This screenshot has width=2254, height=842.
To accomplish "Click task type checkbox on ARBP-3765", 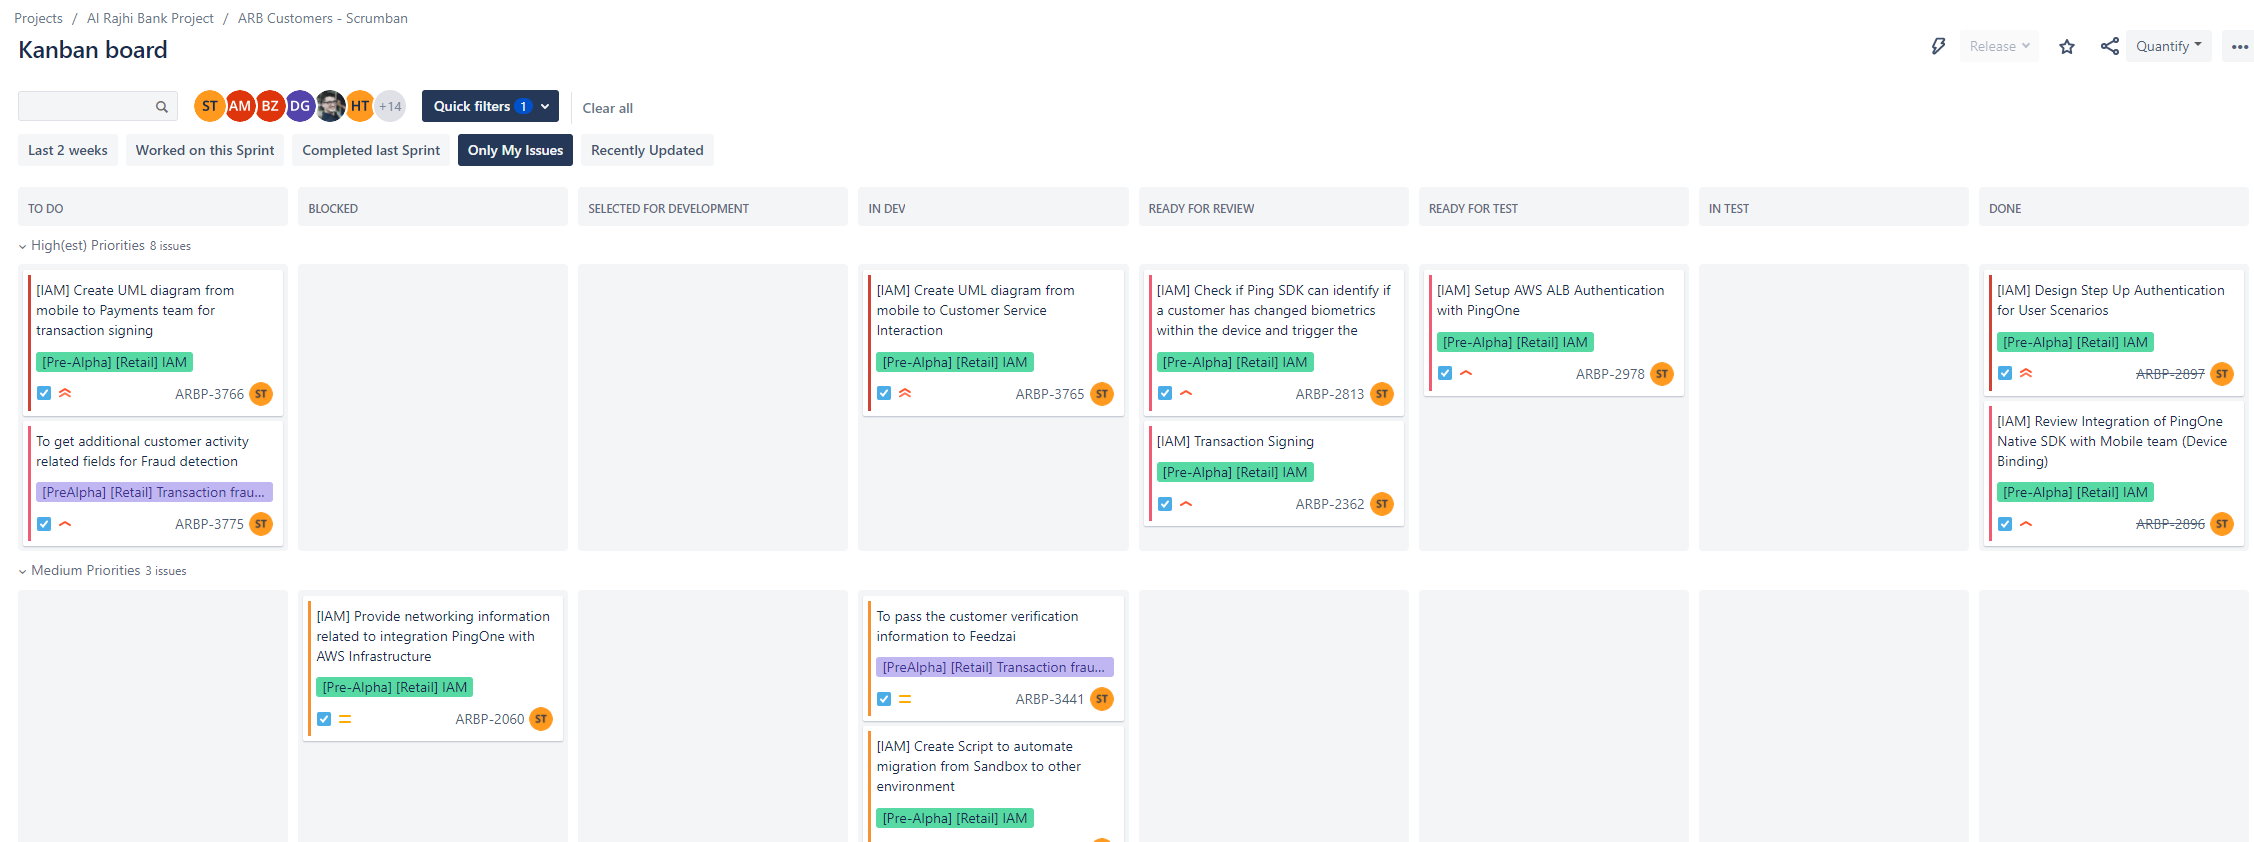I will [884, 393].
